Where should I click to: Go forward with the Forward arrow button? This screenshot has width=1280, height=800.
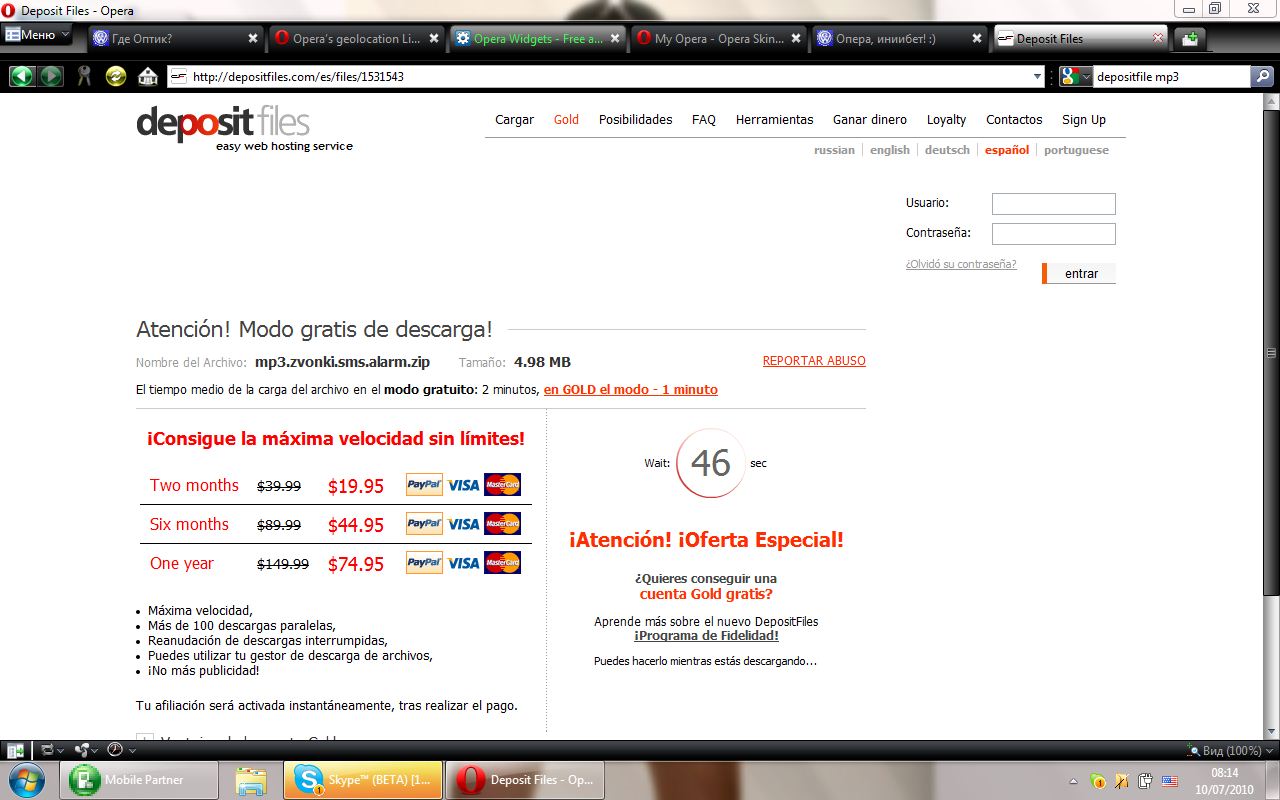click(x=50, y=76)
